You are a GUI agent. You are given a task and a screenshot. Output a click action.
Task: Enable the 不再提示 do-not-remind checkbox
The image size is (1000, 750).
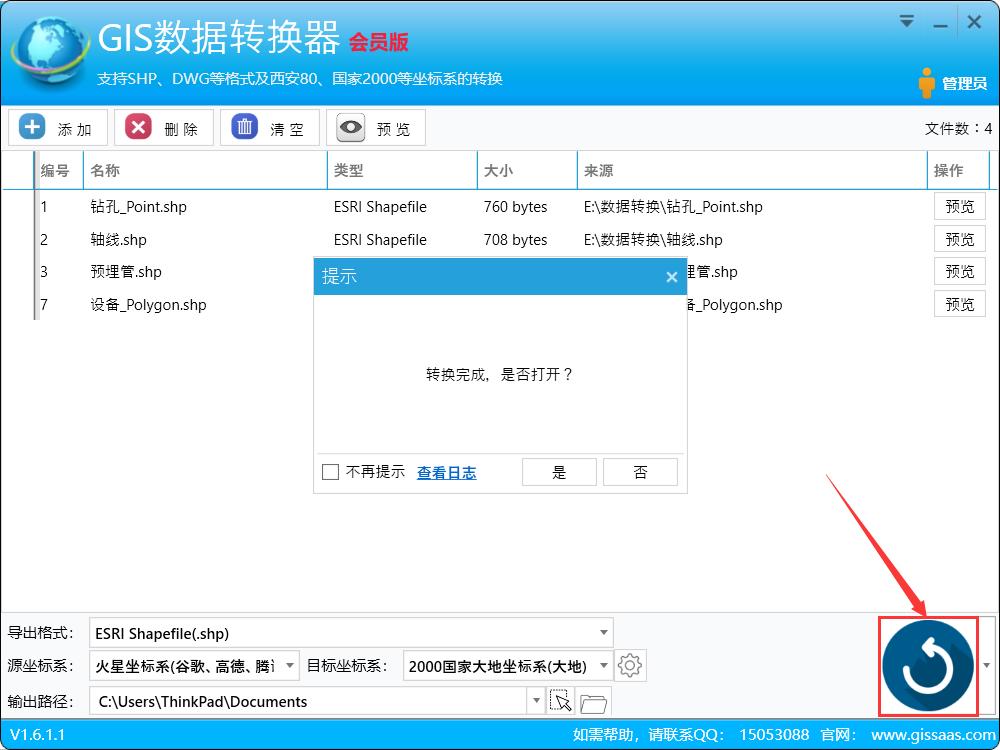pos(330,471)
